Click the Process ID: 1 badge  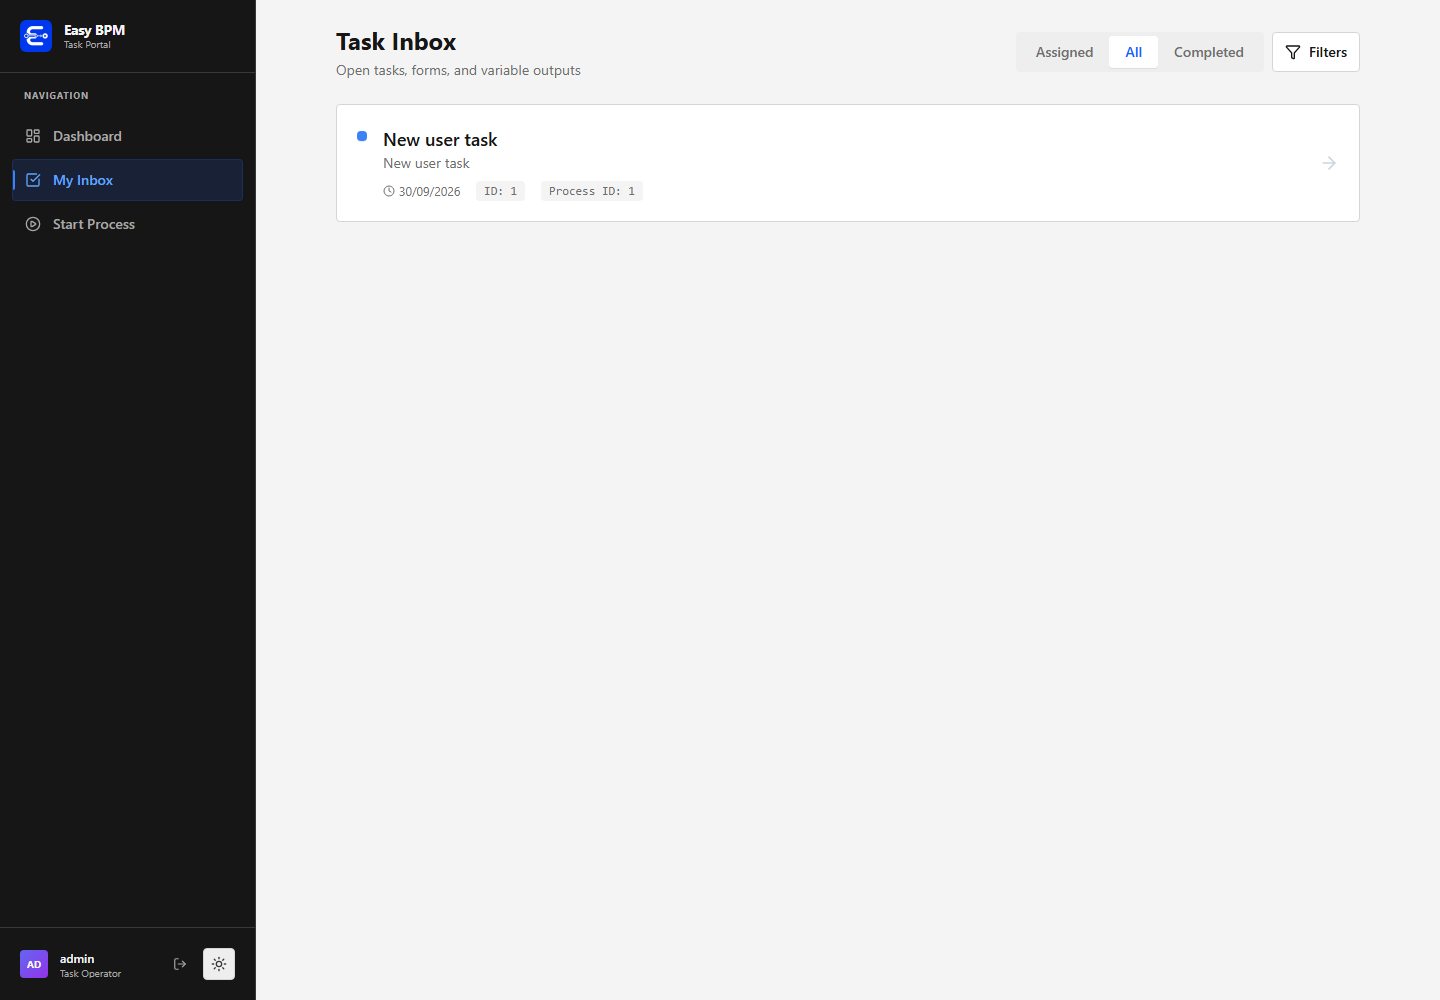pyautogui.click(x=592, y=191)
